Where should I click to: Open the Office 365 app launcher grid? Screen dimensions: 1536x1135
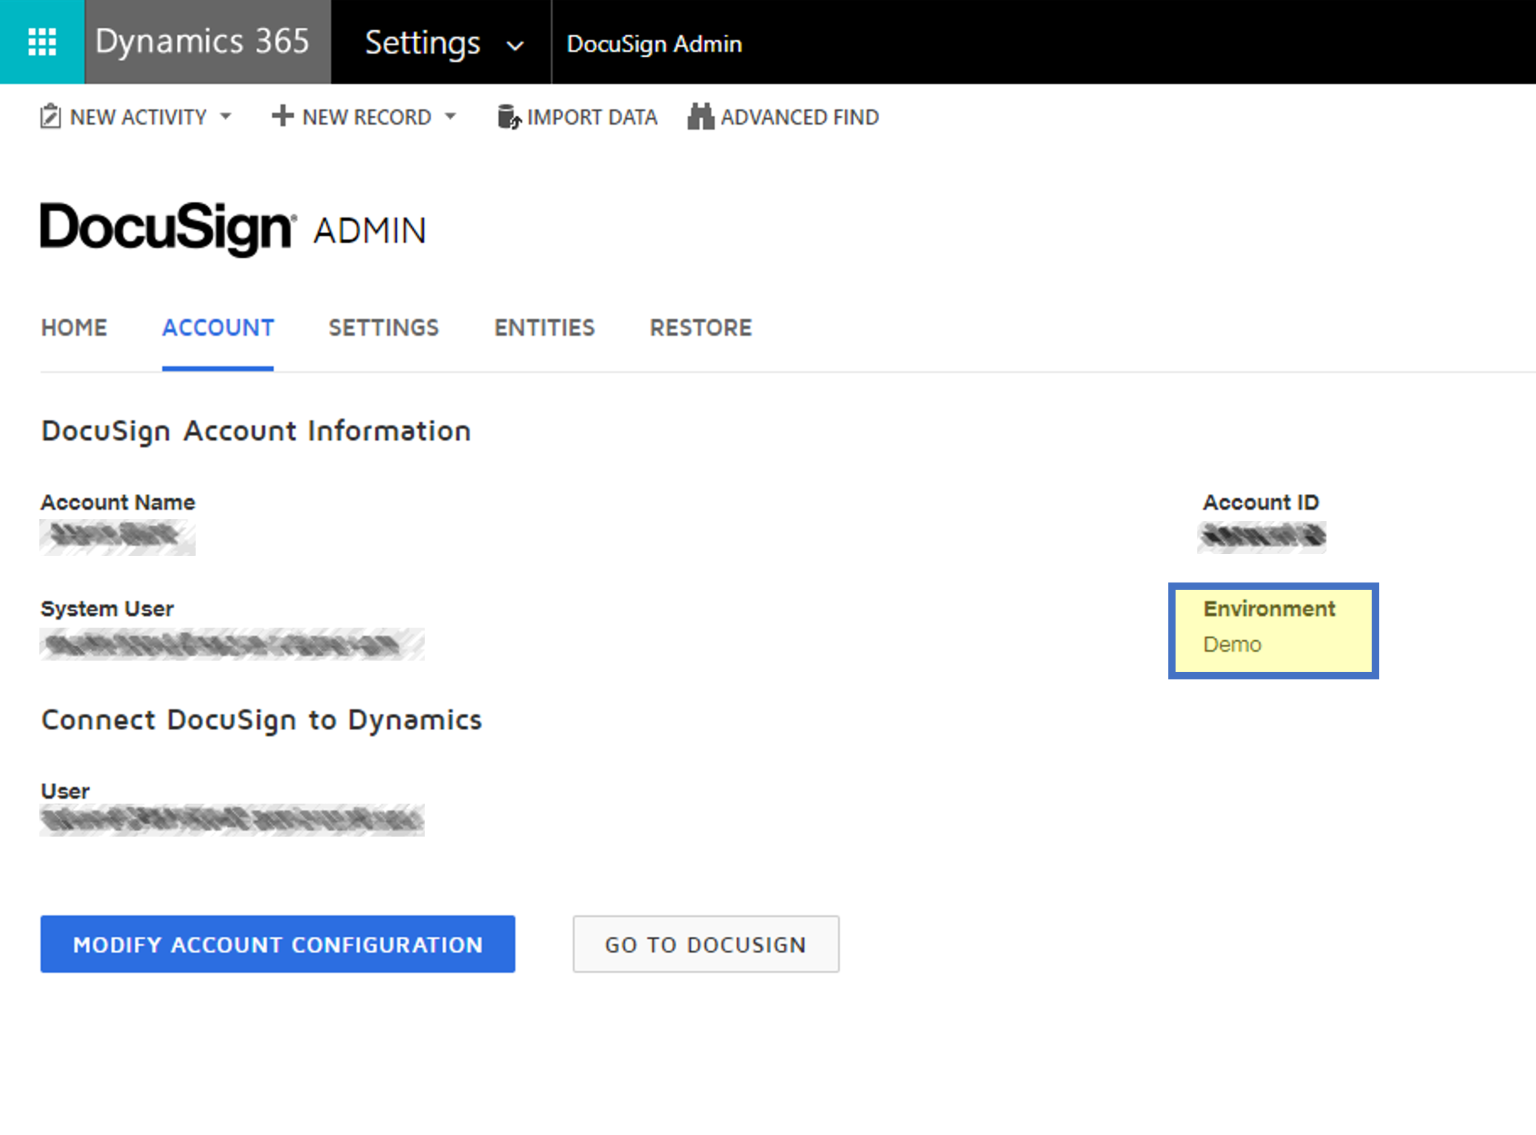[42, 41]
